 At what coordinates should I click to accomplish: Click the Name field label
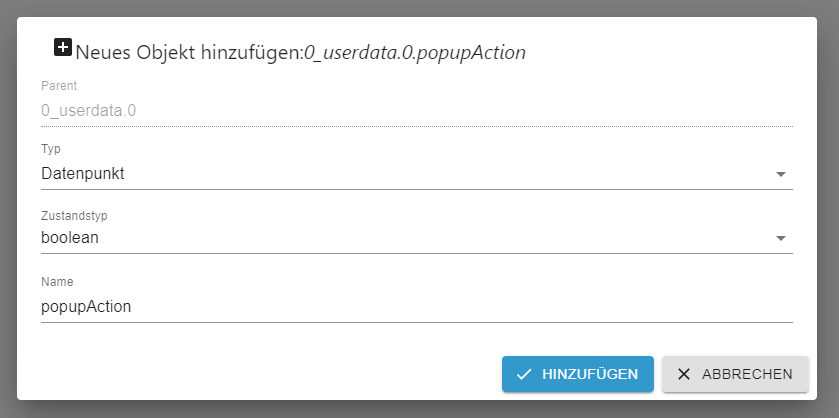coord(57,282)
